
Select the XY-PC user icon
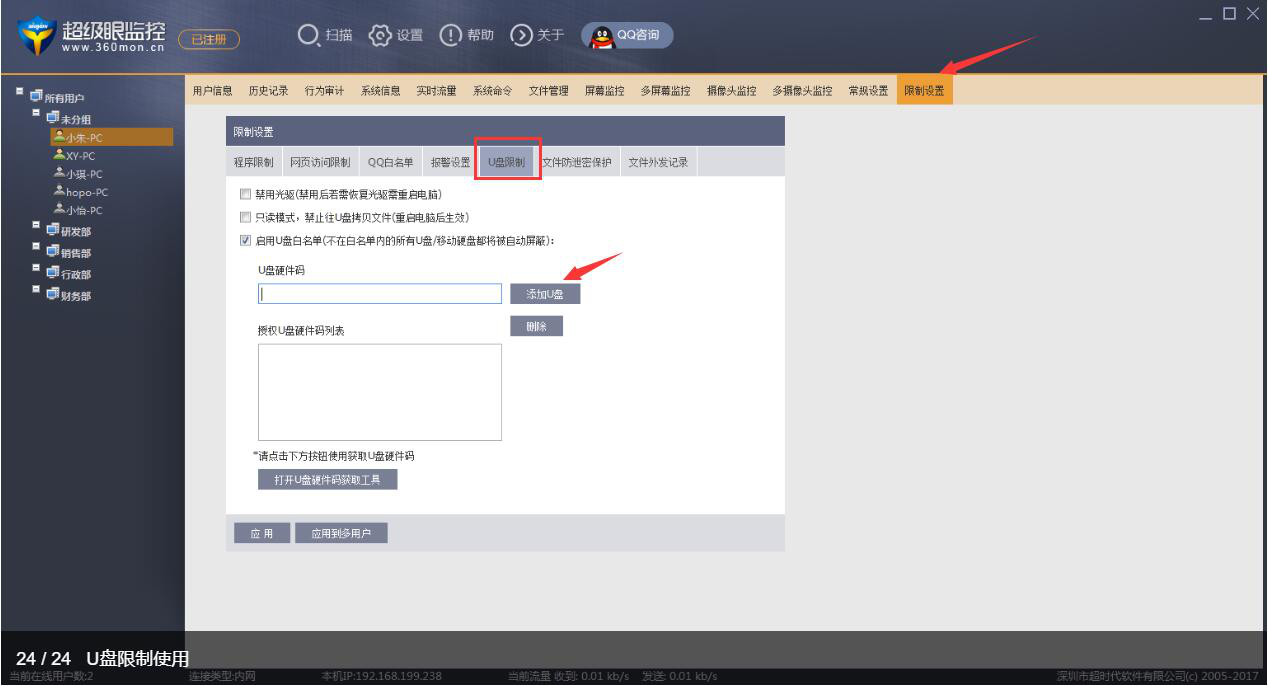coord(60,155)
